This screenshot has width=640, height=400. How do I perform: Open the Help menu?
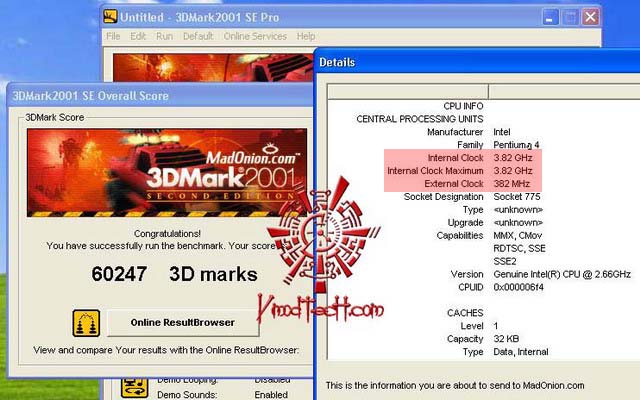tap(306, 36)
